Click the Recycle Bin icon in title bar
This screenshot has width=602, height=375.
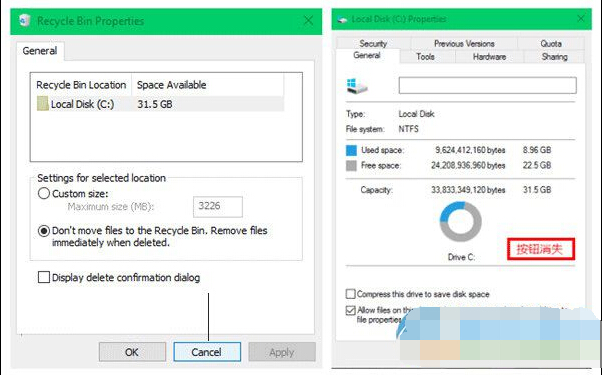pyautogui.click(x=25, y=20)
